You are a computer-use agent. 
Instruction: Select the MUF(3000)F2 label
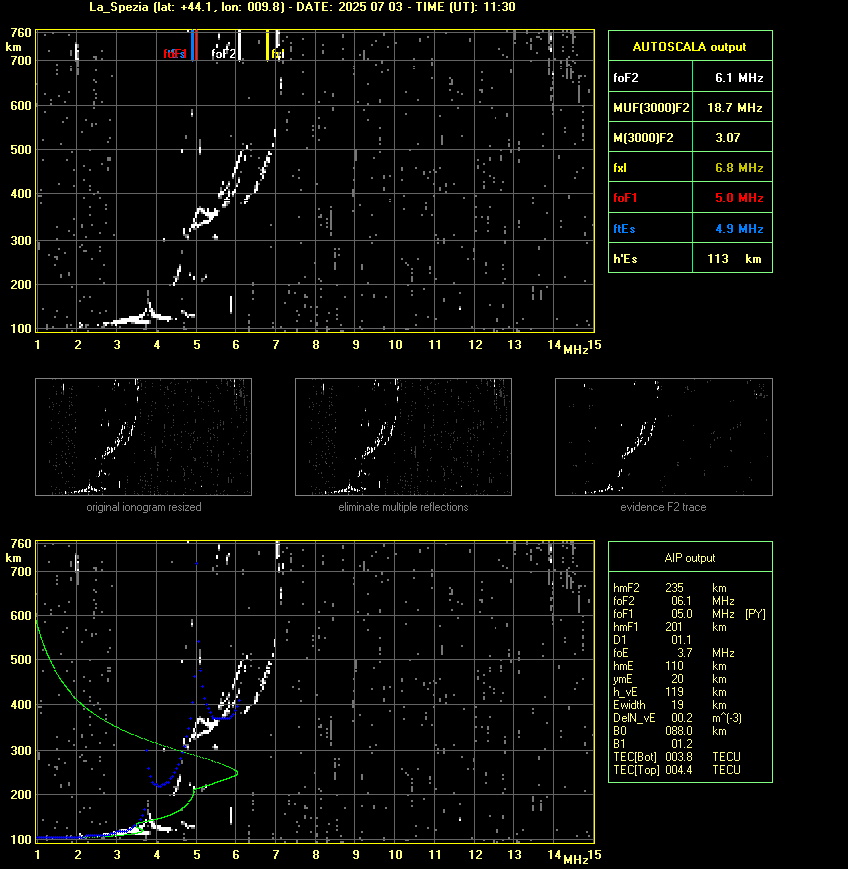click(651, 108)
